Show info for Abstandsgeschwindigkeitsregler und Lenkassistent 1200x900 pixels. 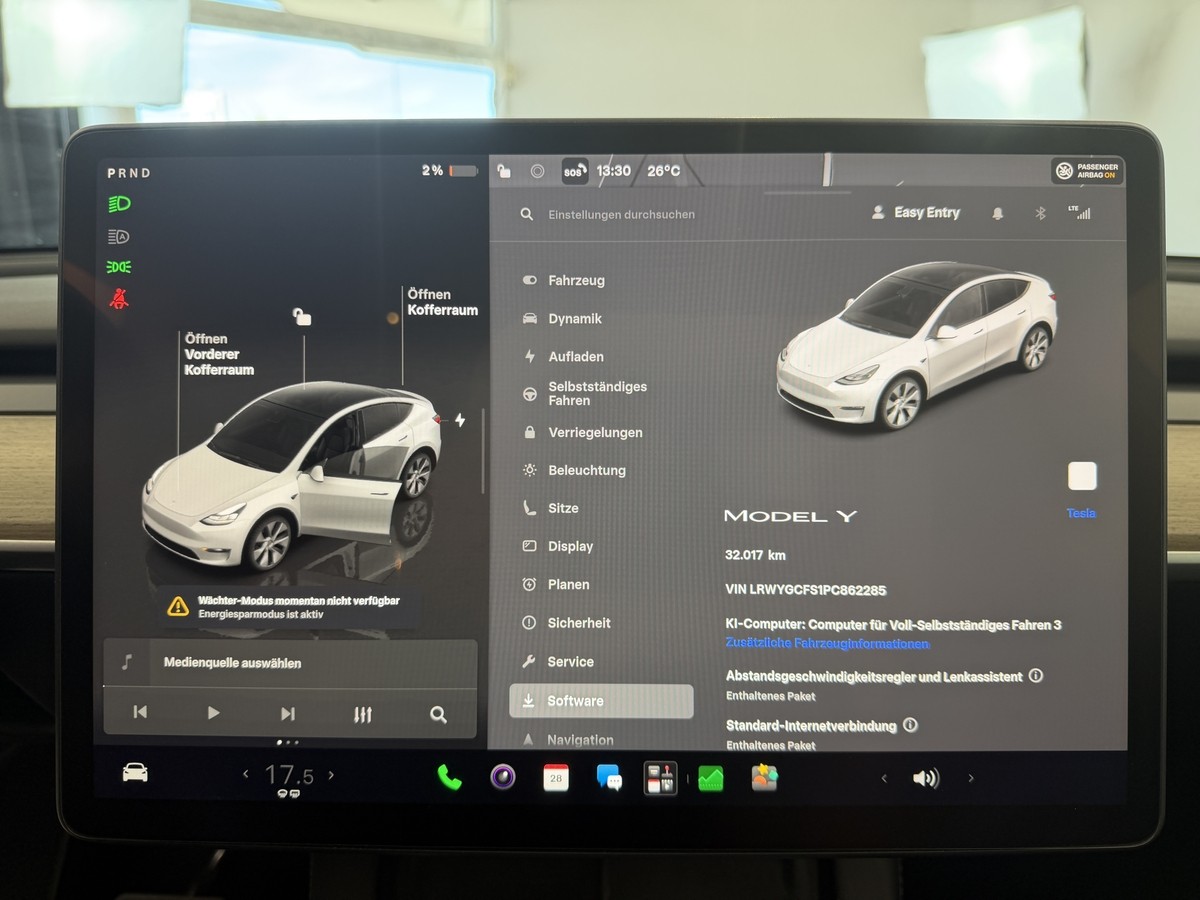pos(1035,675)
